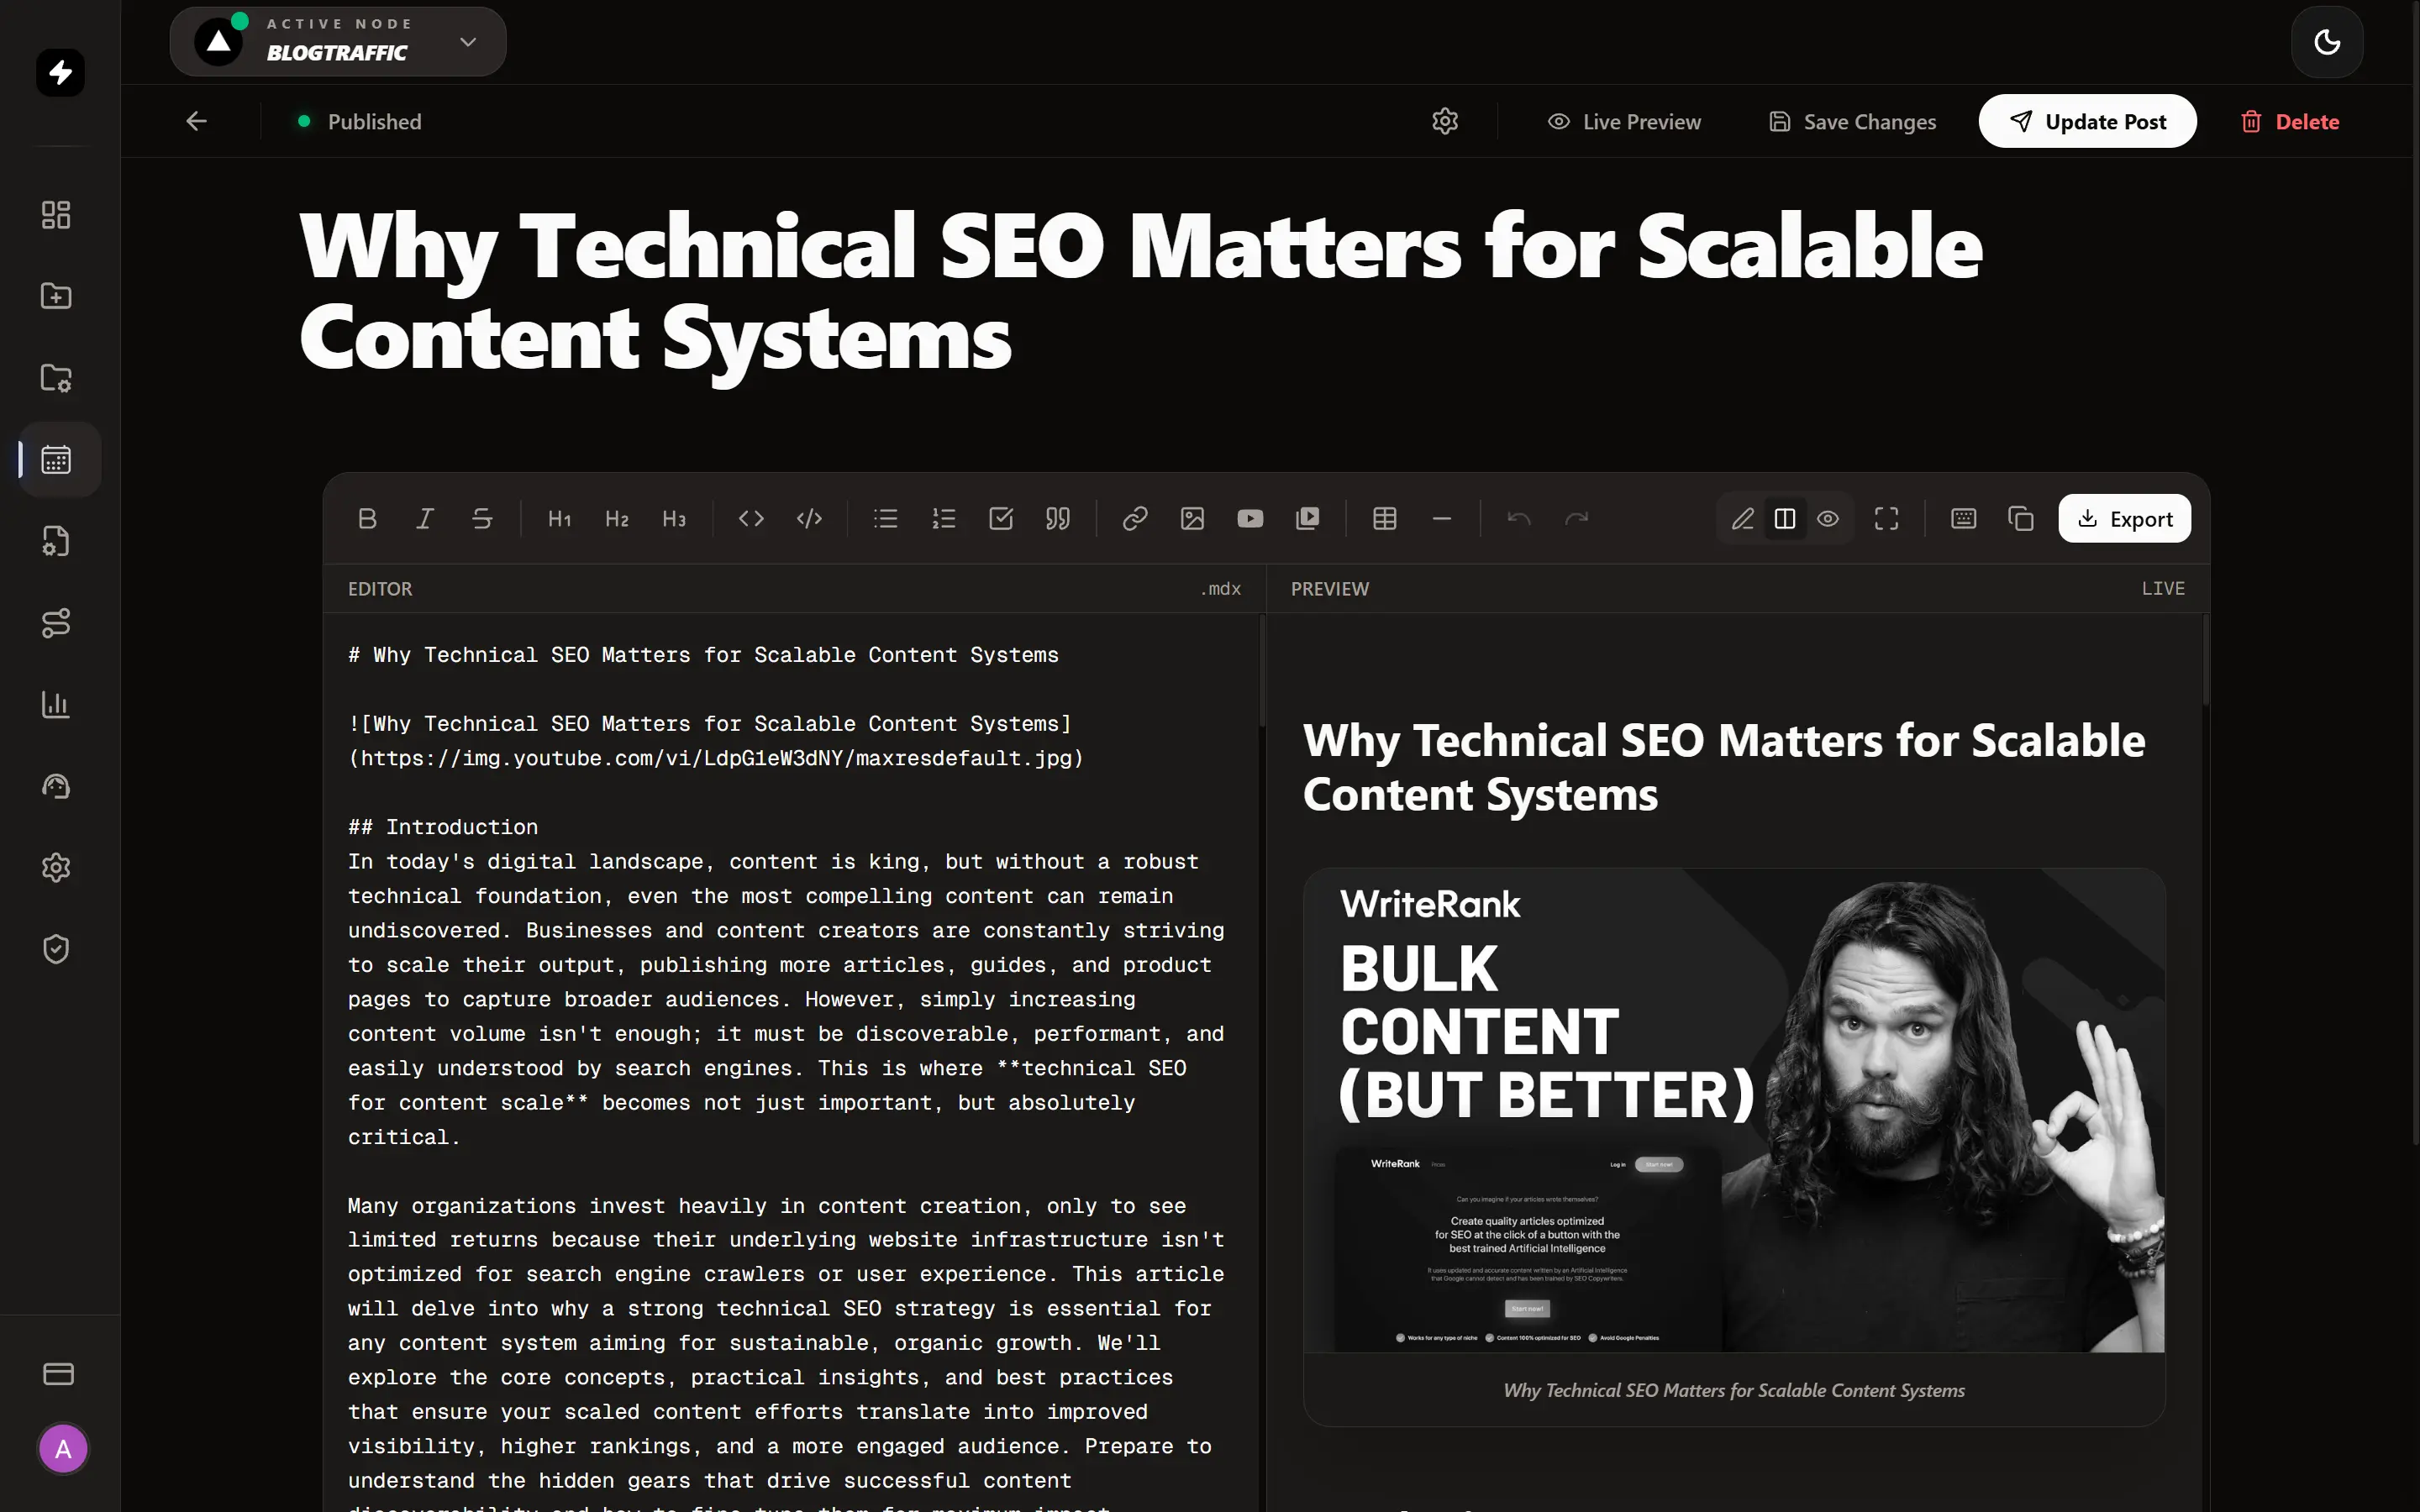
Task: Insert a YouTube video embed
Action: [1249, 518]
